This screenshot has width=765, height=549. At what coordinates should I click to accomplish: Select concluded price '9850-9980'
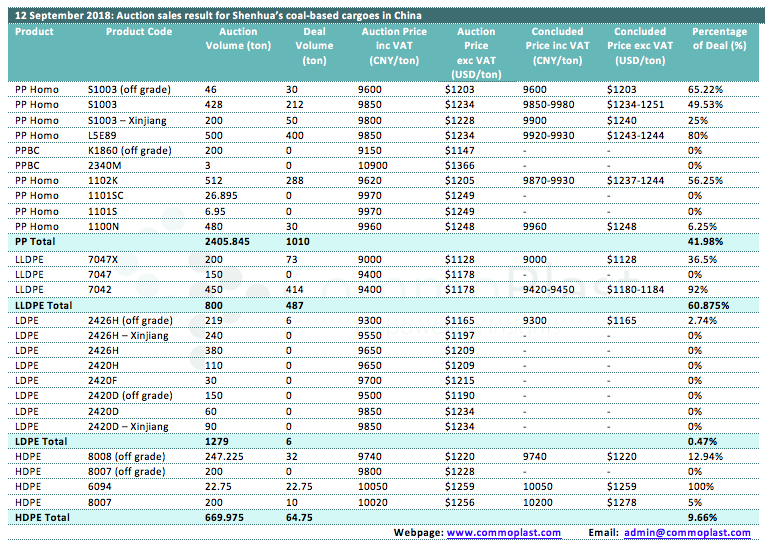click(548, 105)
